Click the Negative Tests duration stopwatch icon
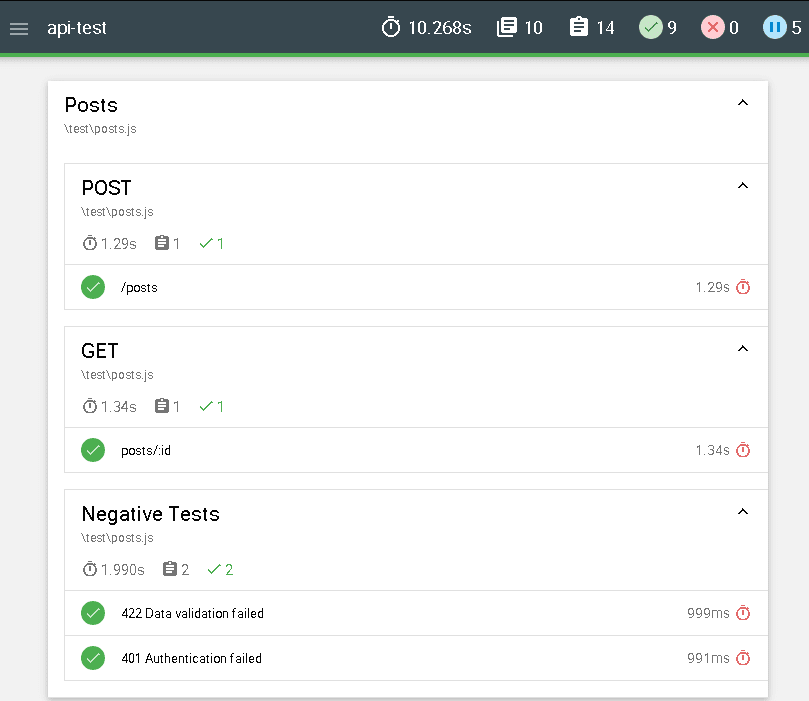The height and width of the screenshot is (701, 809). (x=90, y=569)
